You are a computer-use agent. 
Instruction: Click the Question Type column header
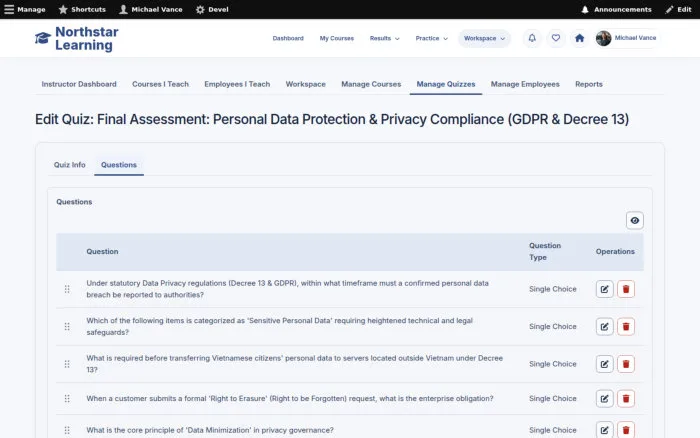click(x=545, y=251)
